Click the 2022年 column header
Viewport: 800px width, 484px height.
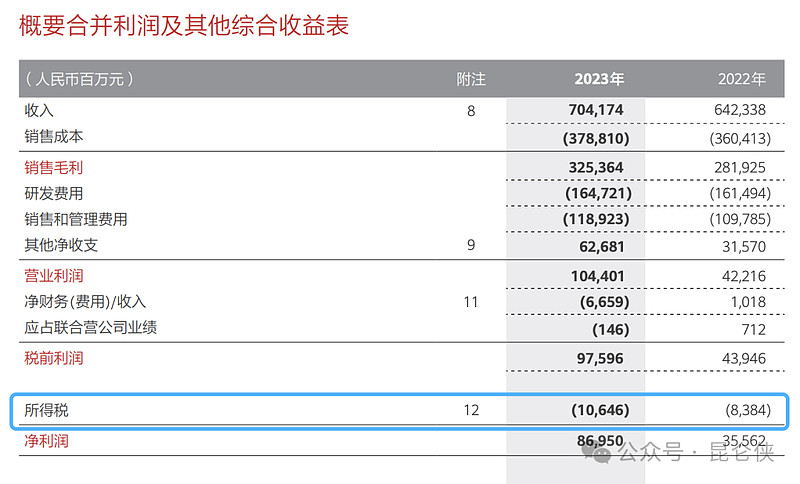(742, 79)
